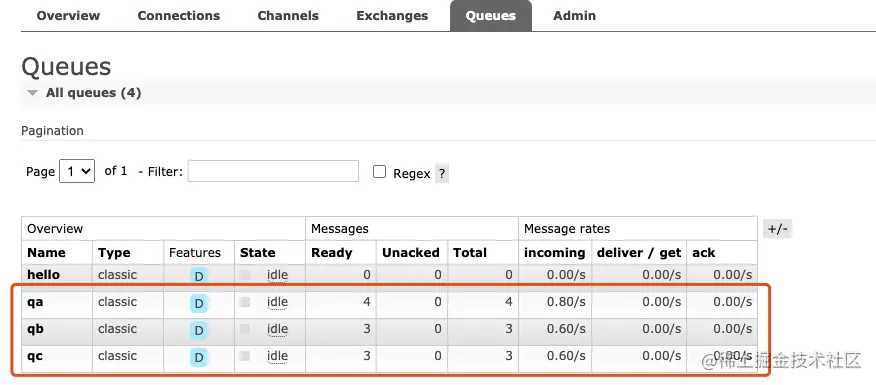The image size is (876, 385).
Task: Collapse the All queues section triangle
Action: (33, 93)
